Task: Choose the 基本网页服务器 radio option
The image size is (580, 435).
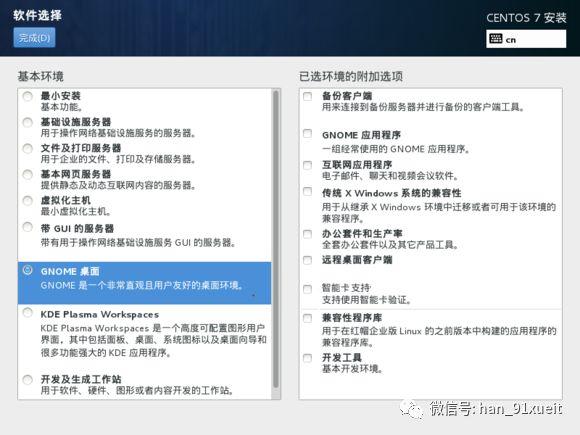Action: (27, 175)
